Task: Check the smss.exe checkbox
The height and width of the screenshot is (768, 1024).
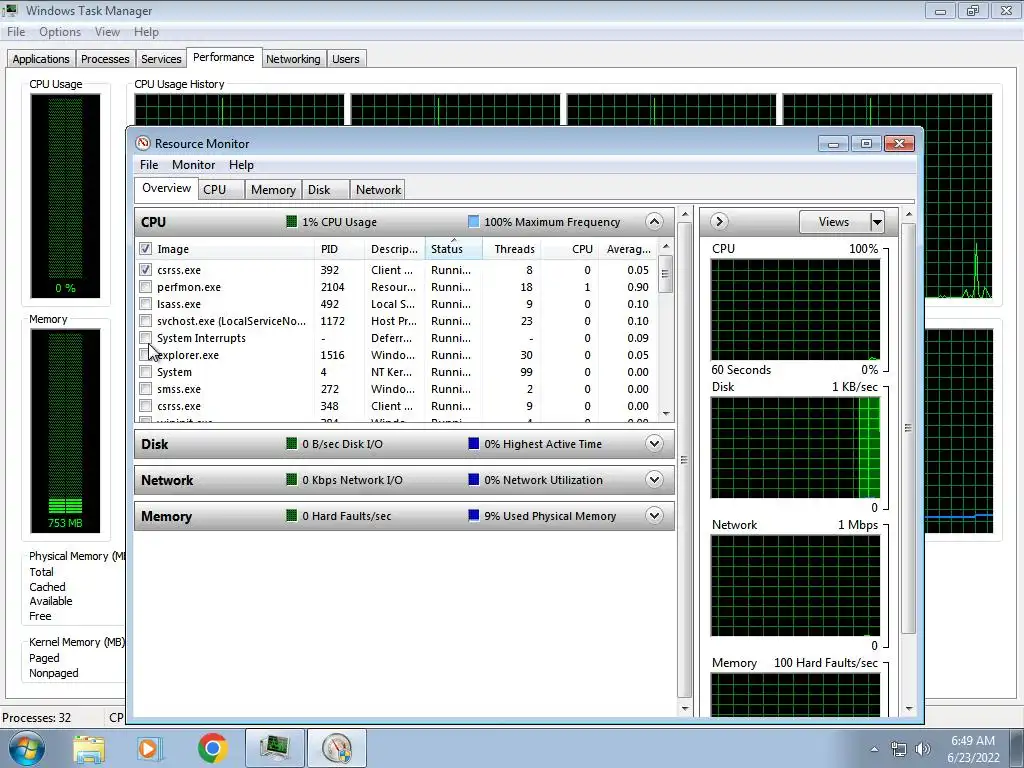Action: (145, 389)
